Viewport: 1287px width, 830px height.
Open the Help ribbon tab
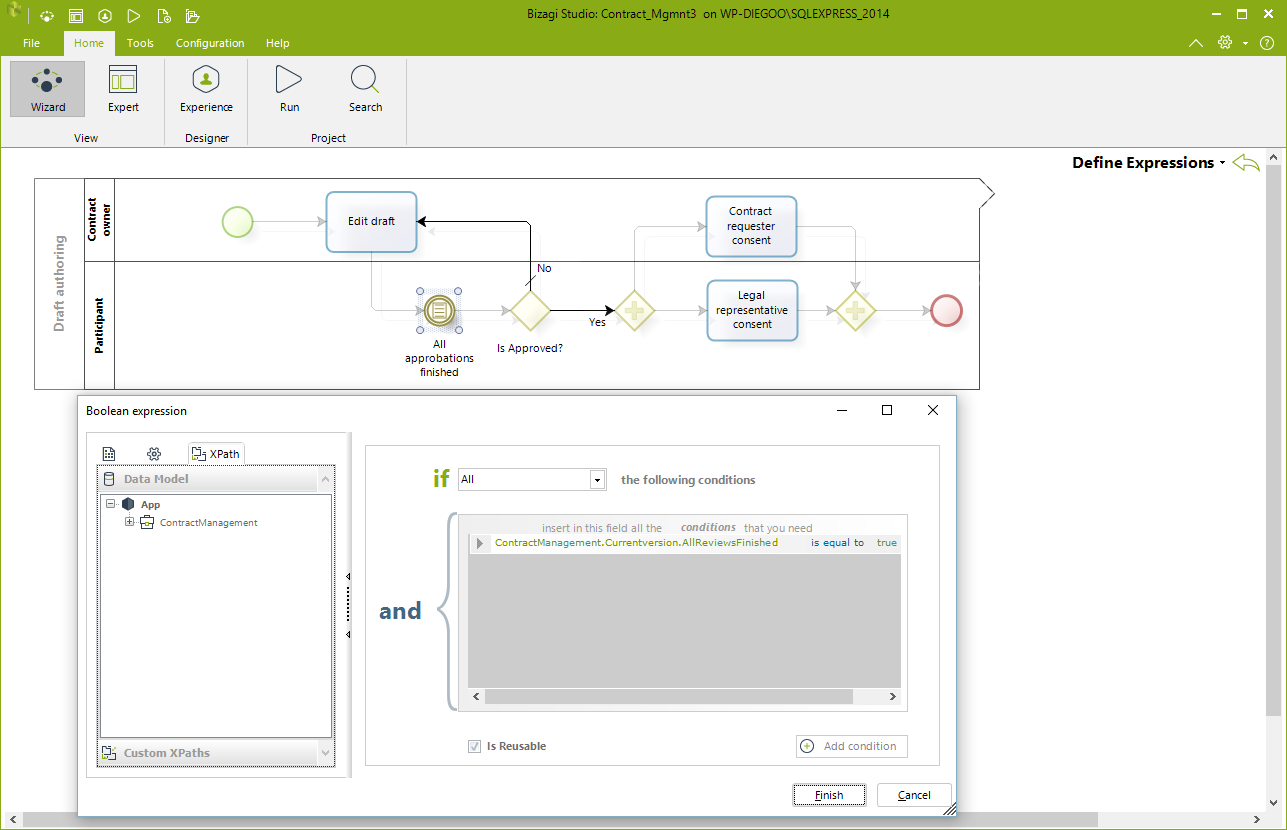278,43
